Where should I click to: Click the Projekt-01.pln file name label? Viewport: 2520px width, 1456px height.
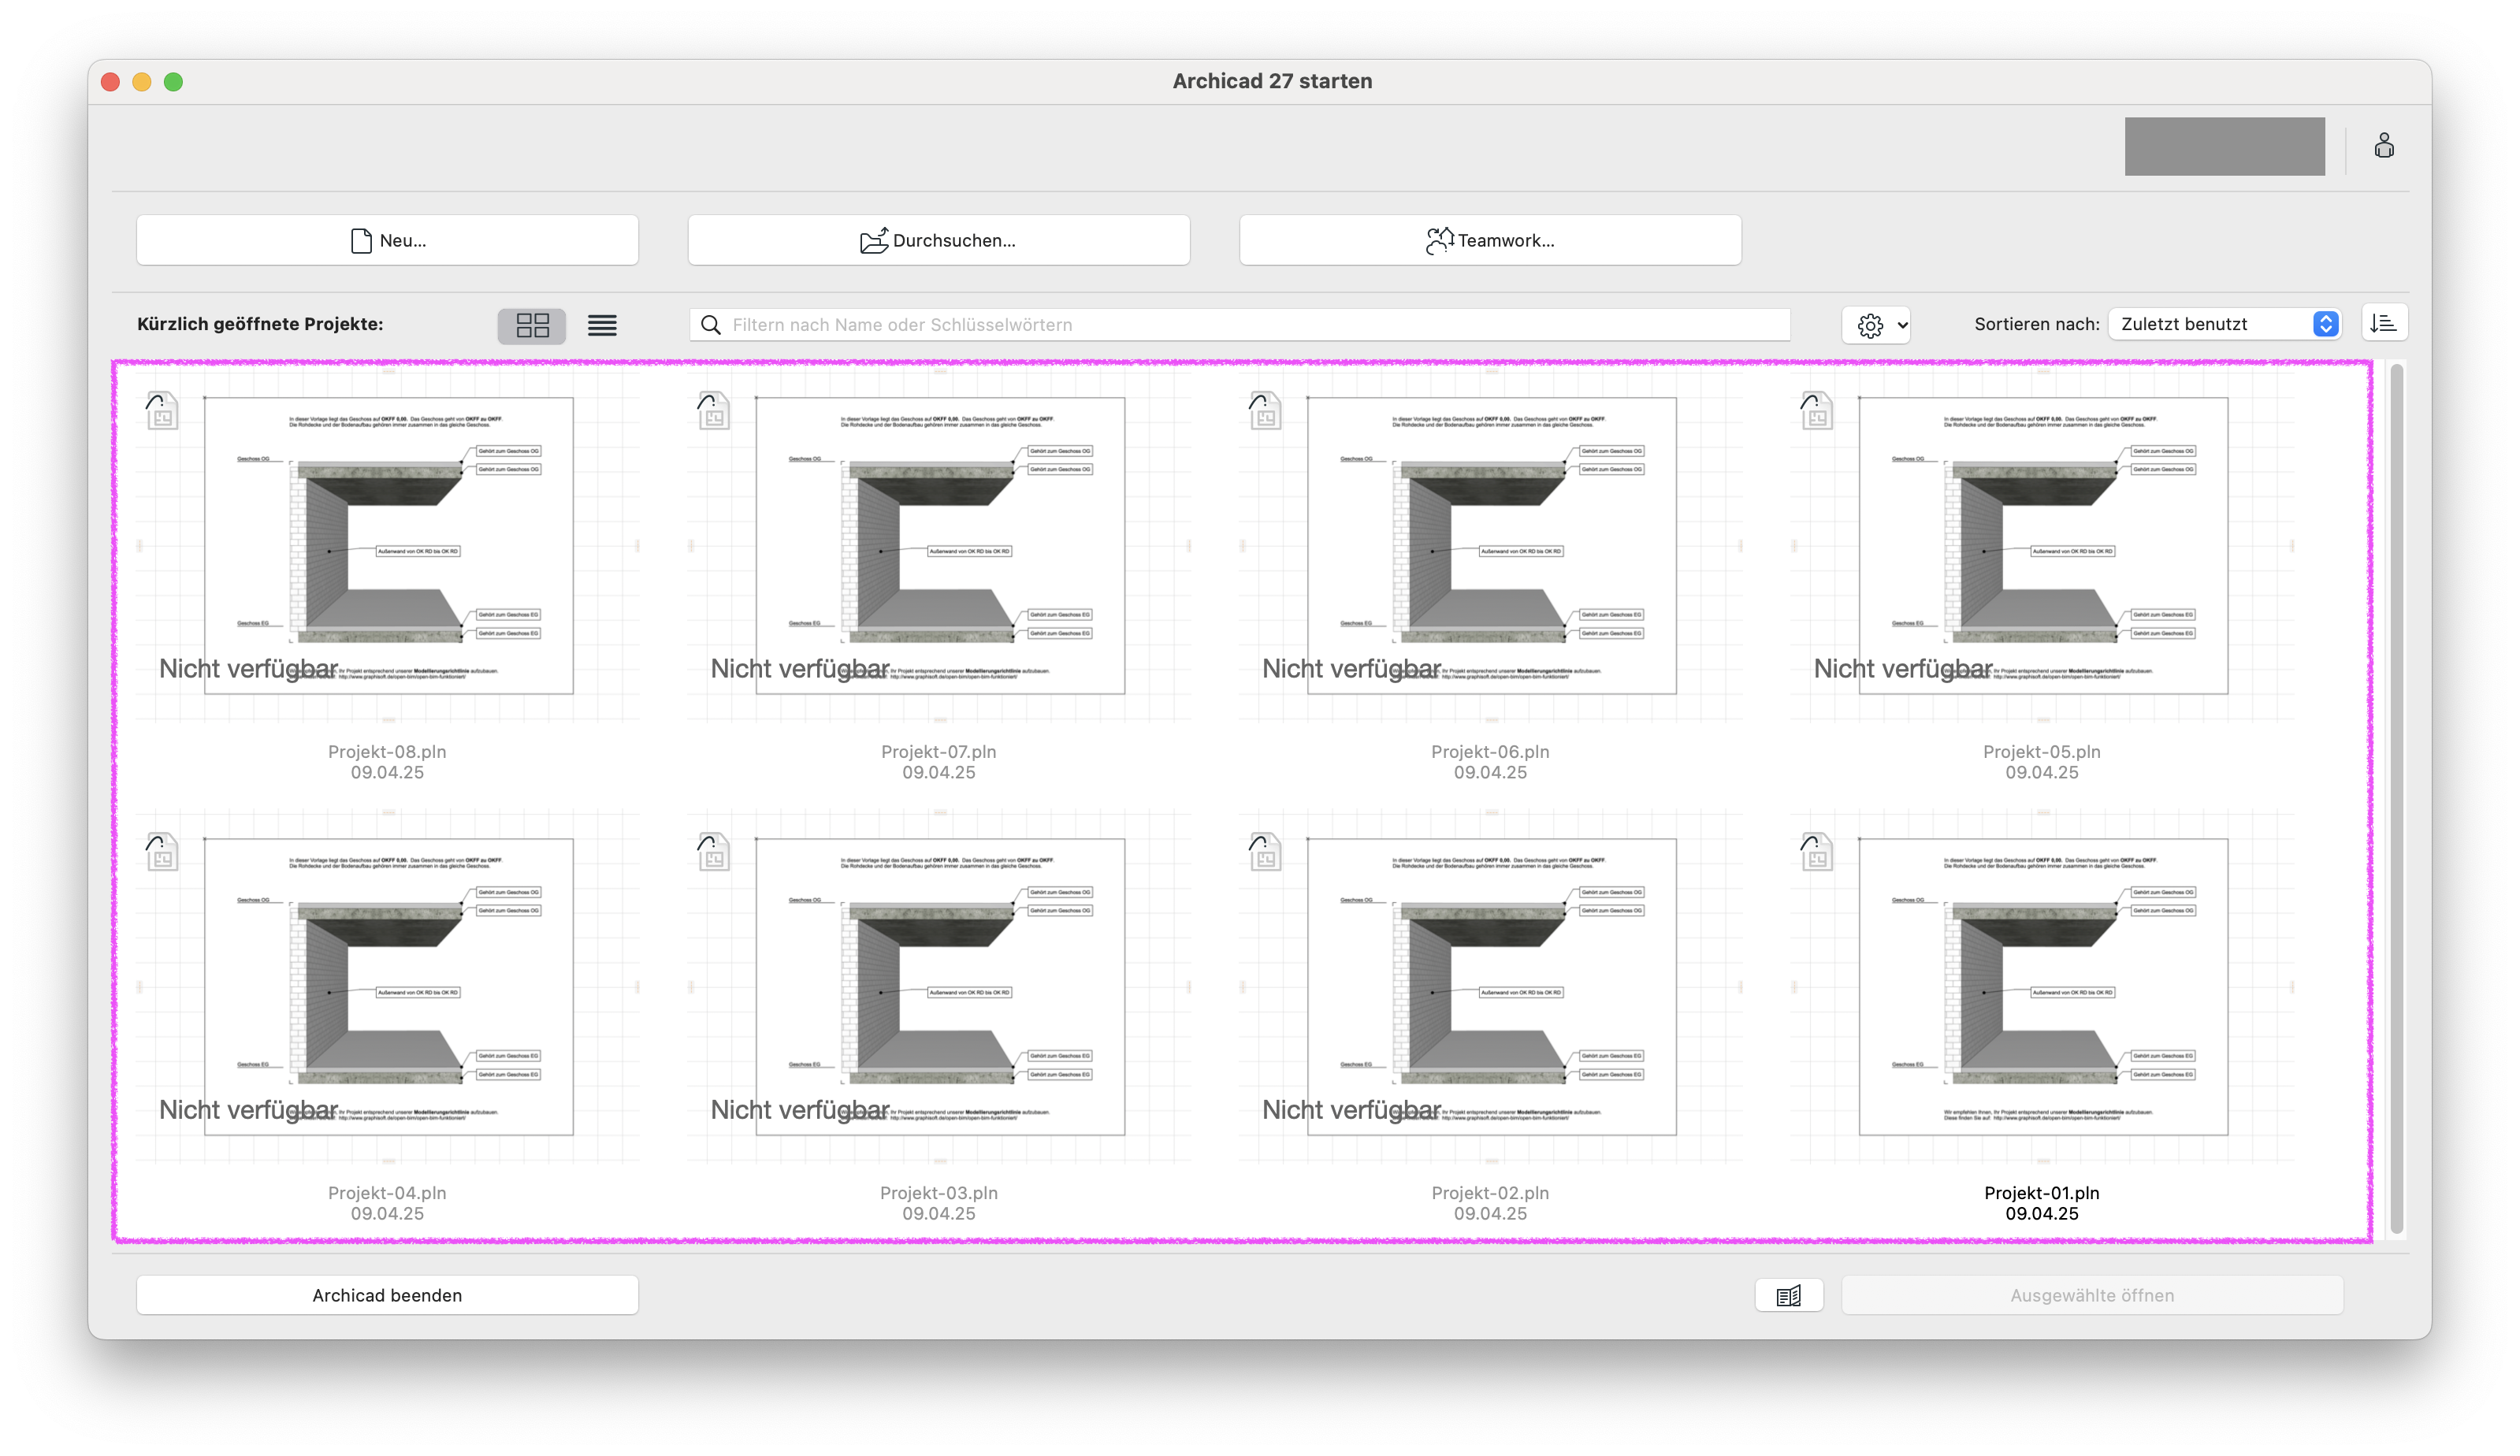point(2042,1192)
